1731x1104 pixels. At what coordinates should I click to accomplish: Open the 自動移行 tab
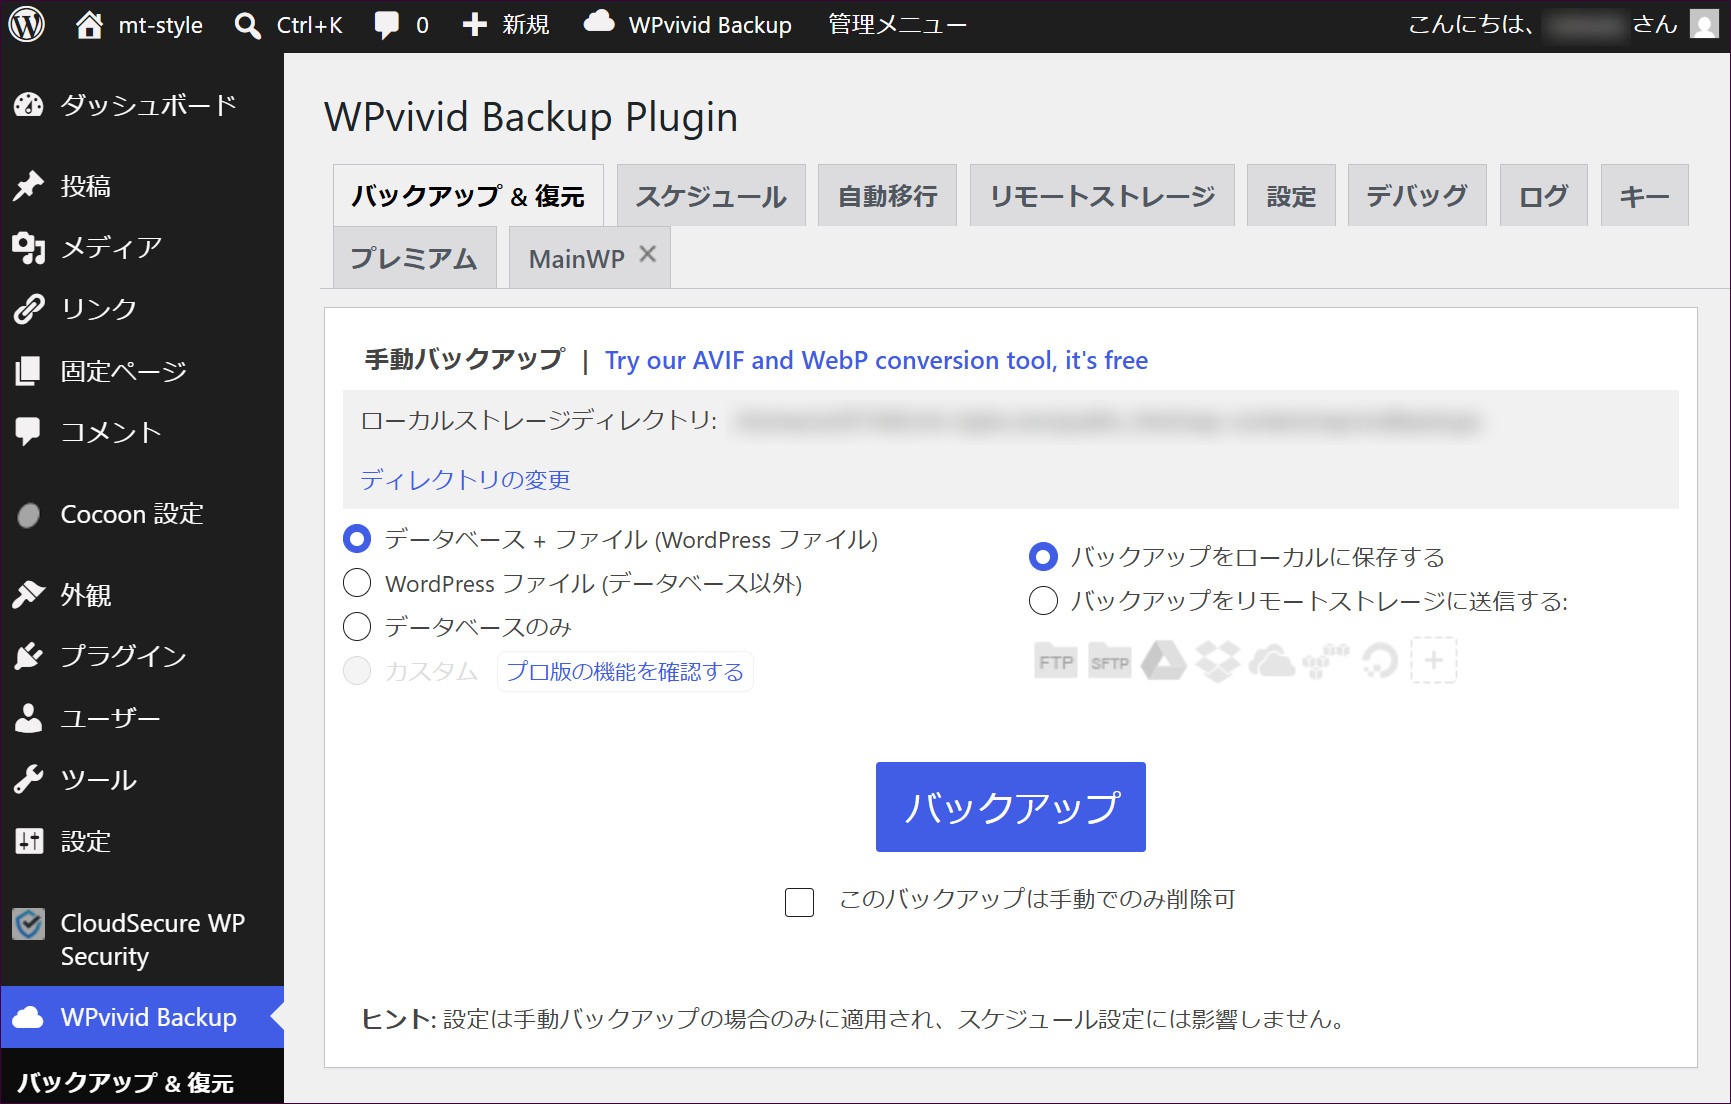(888, 196)
